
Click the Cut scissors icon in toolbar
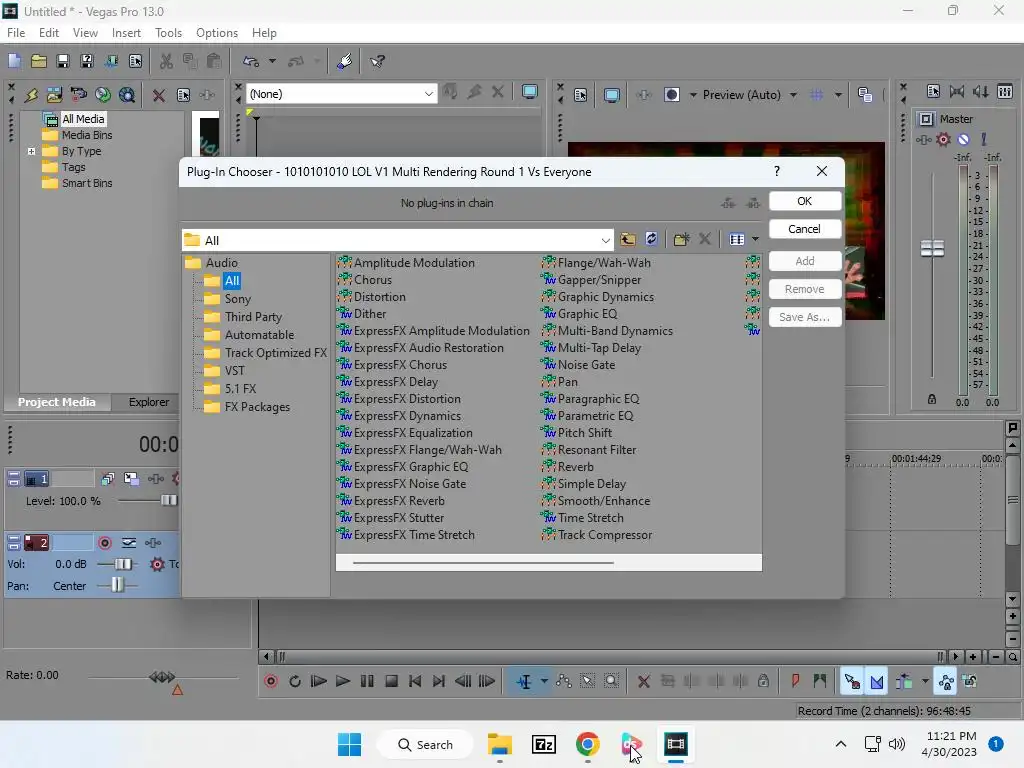tap(167, 61)
